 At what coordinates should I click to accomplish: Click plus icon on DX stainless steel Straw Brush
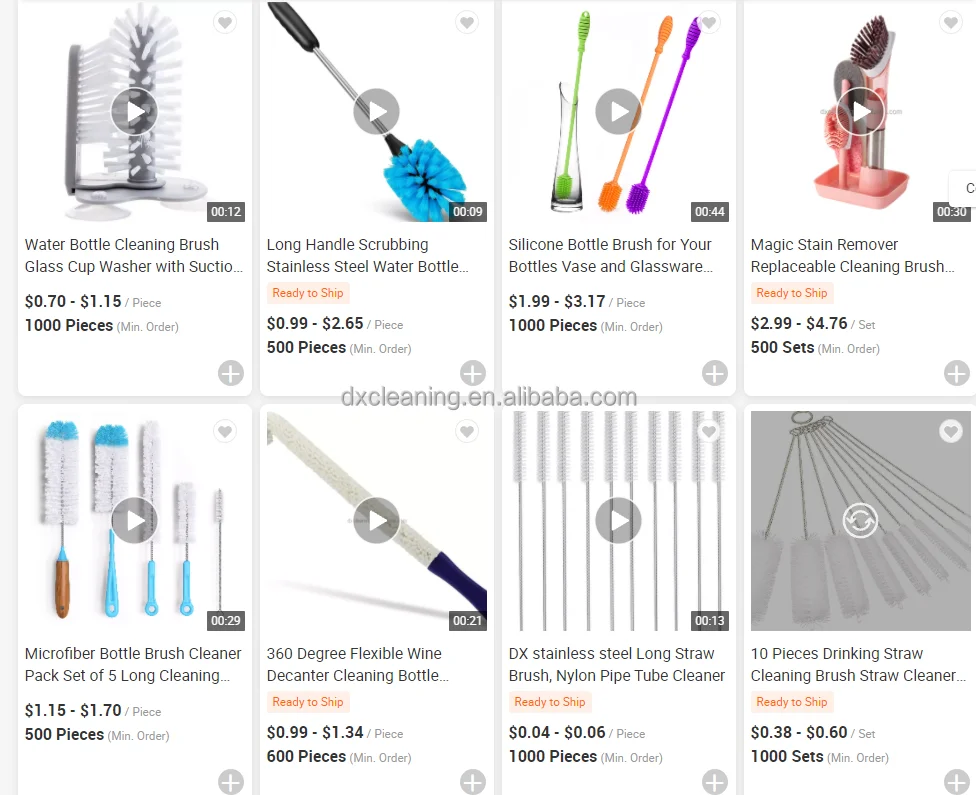pos(715,782)
